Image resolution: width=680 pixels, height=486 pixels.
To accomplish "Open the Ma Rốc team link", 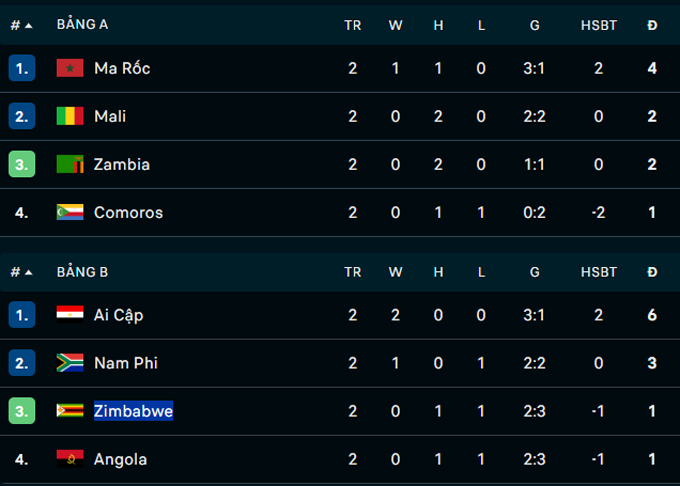I will pyautogui.click(x=122, y=68).
